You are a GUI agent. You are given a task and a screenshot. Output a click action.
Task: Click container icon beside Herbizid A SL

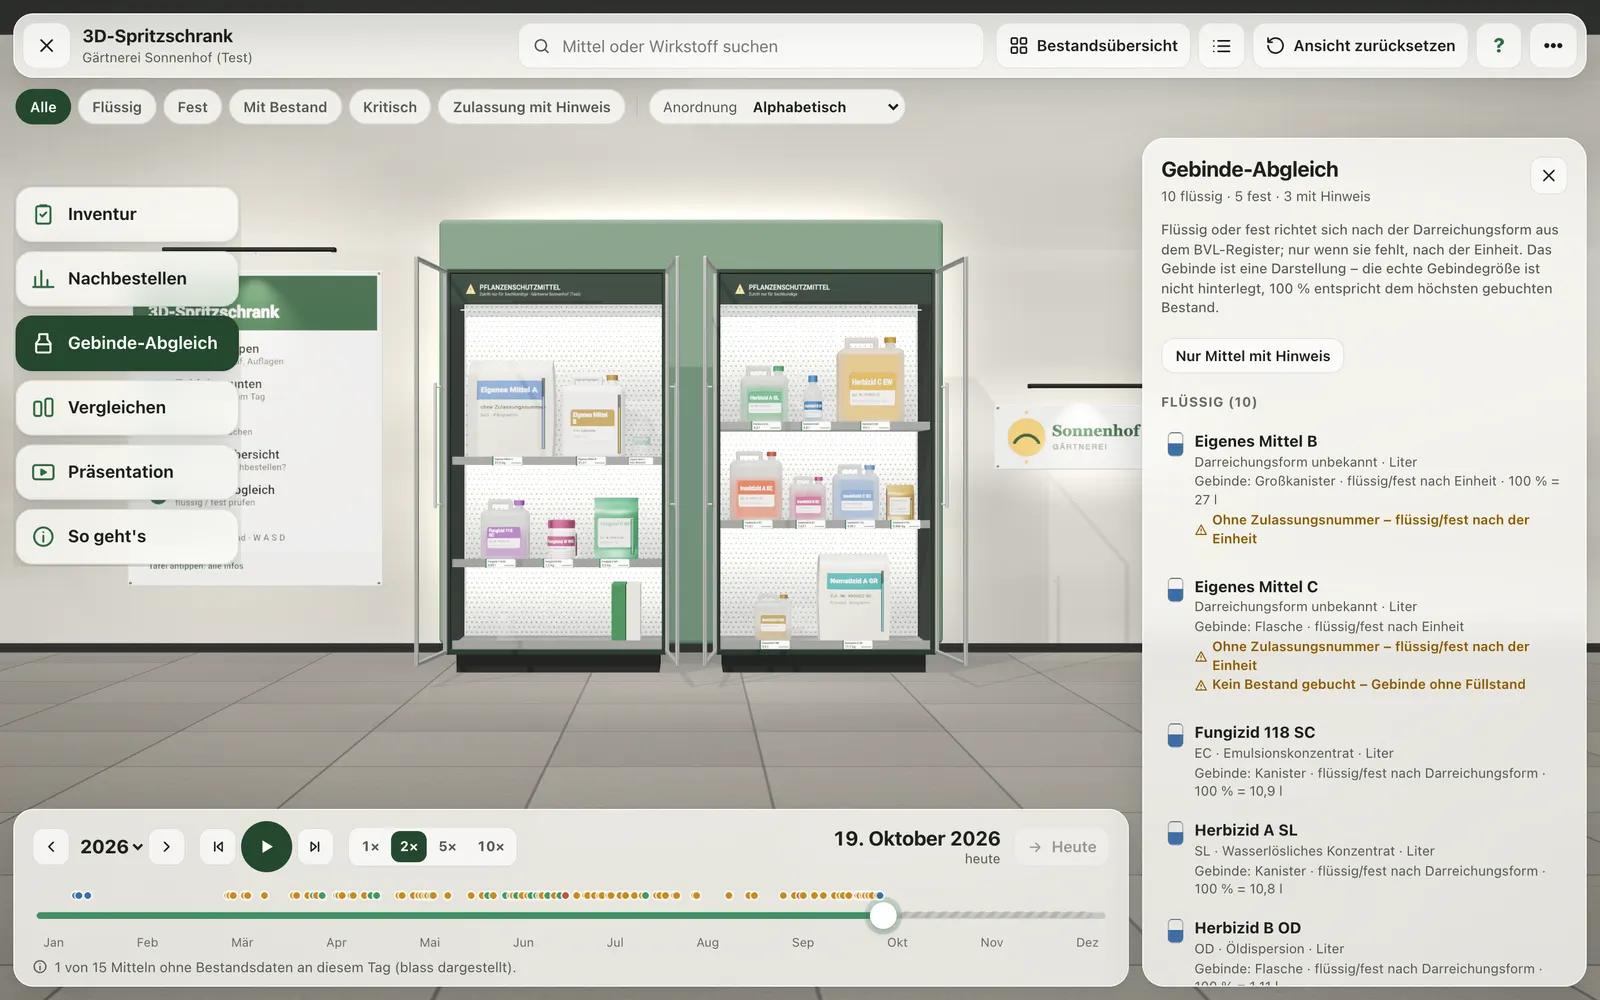[x=1176, y=833]
